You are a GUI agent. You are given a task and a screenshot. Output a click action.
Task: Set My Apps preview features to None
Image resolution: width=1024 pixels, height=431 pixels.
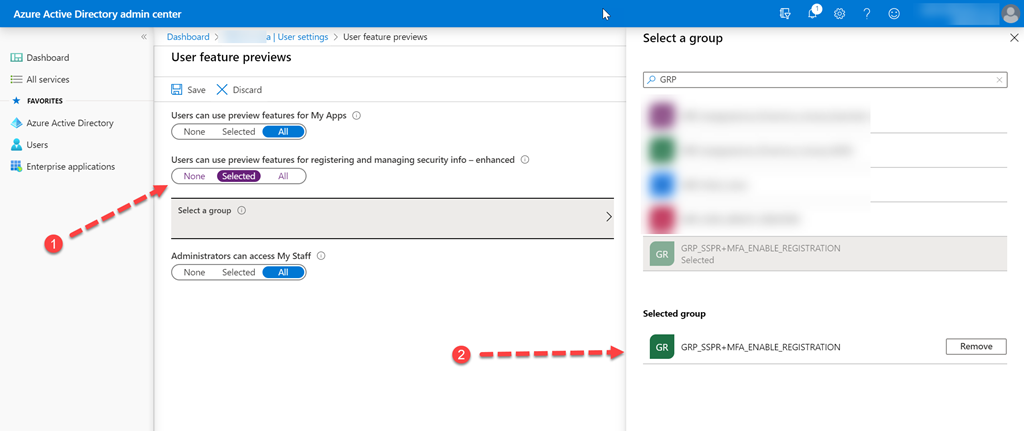194,131
